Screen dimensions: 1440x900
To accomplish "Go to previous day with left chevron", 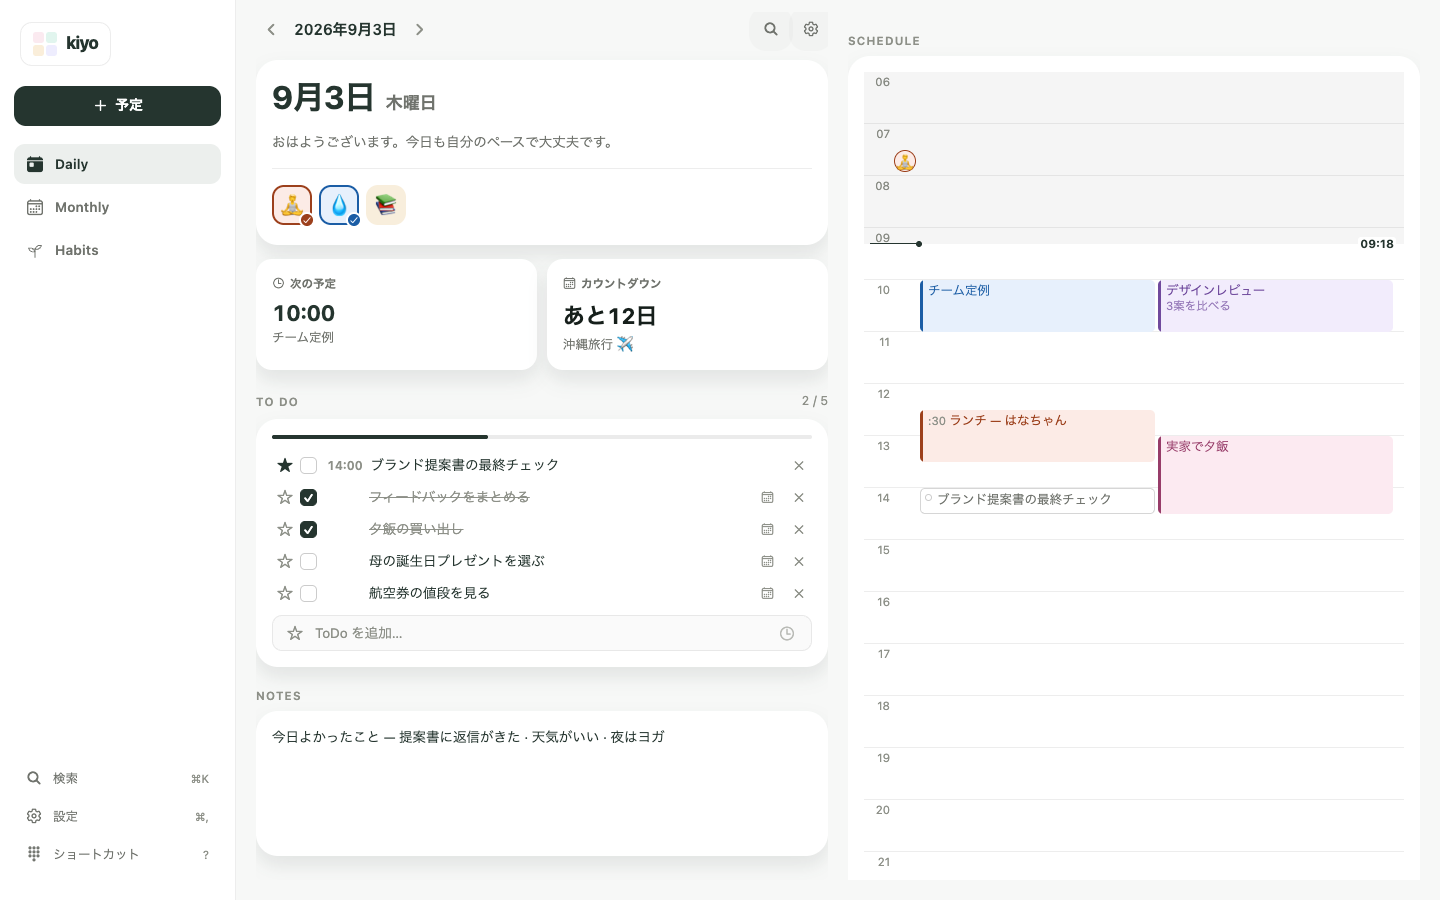I will [x=271, y=30].
